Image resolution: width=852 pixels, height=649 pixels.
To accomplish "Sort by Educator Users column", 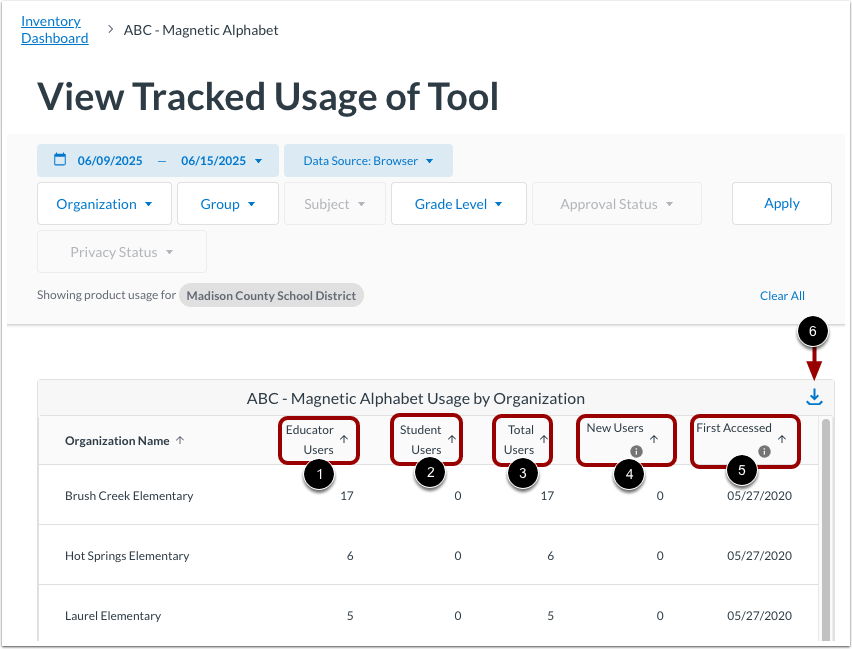I will point(342,437).
